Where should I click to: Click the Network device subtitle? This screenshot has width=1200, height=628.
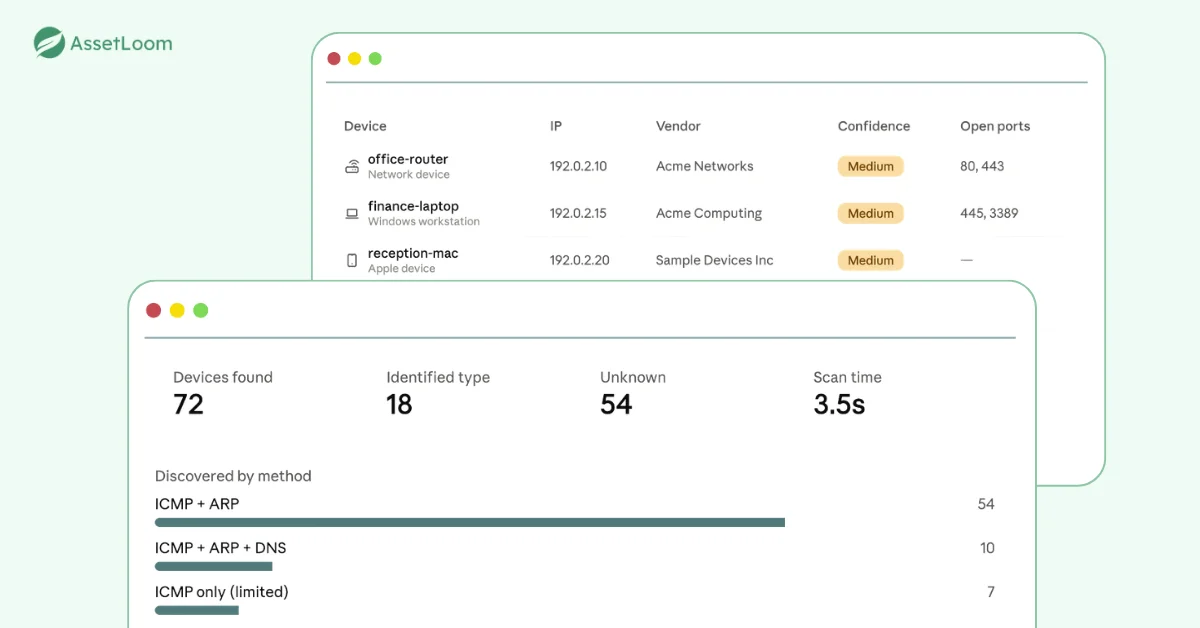tap(409, 174)
